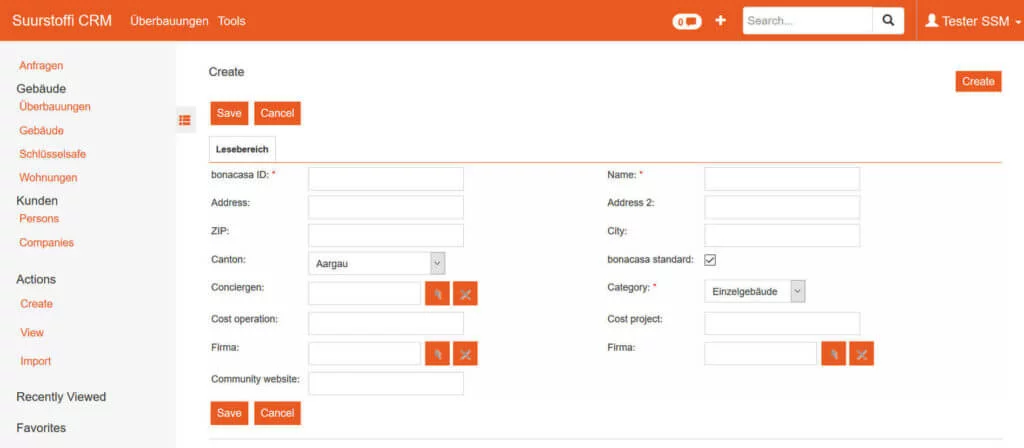Click the top Save button
Viewport: 1024px width, 448px height.
(x=229, y=113)
